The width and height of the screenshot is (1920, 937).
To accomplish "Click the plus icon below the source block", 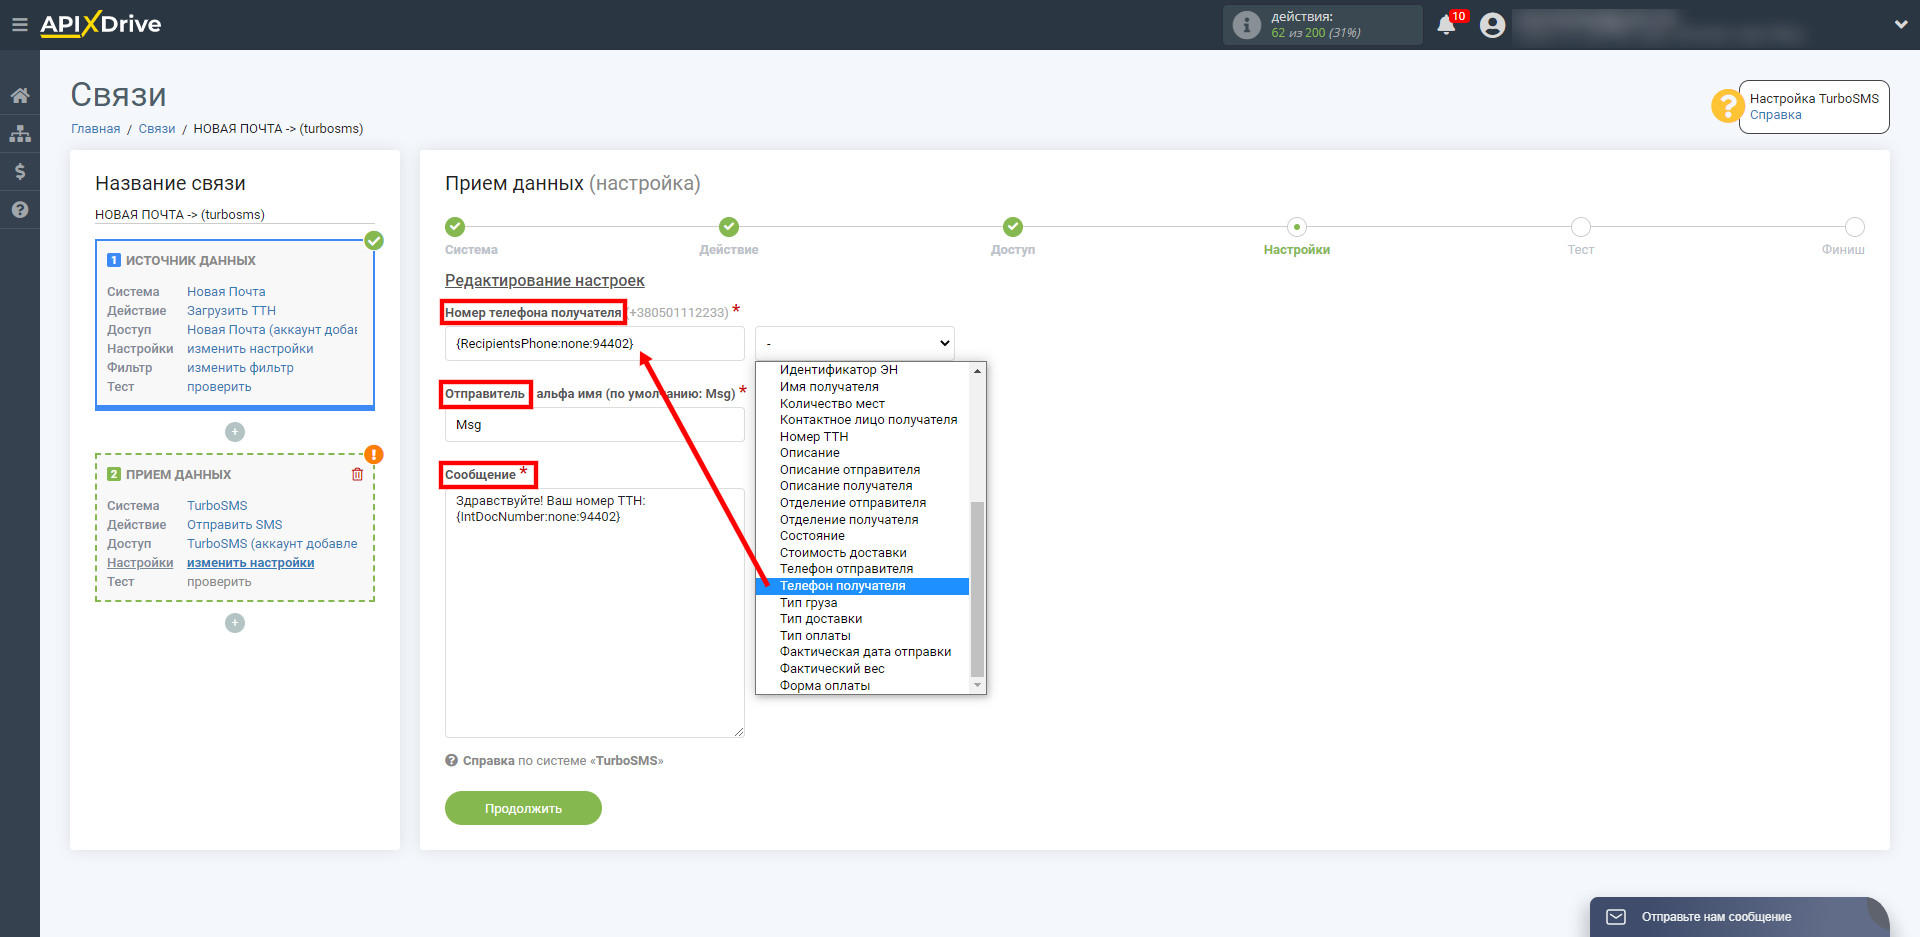I will 235,432.
